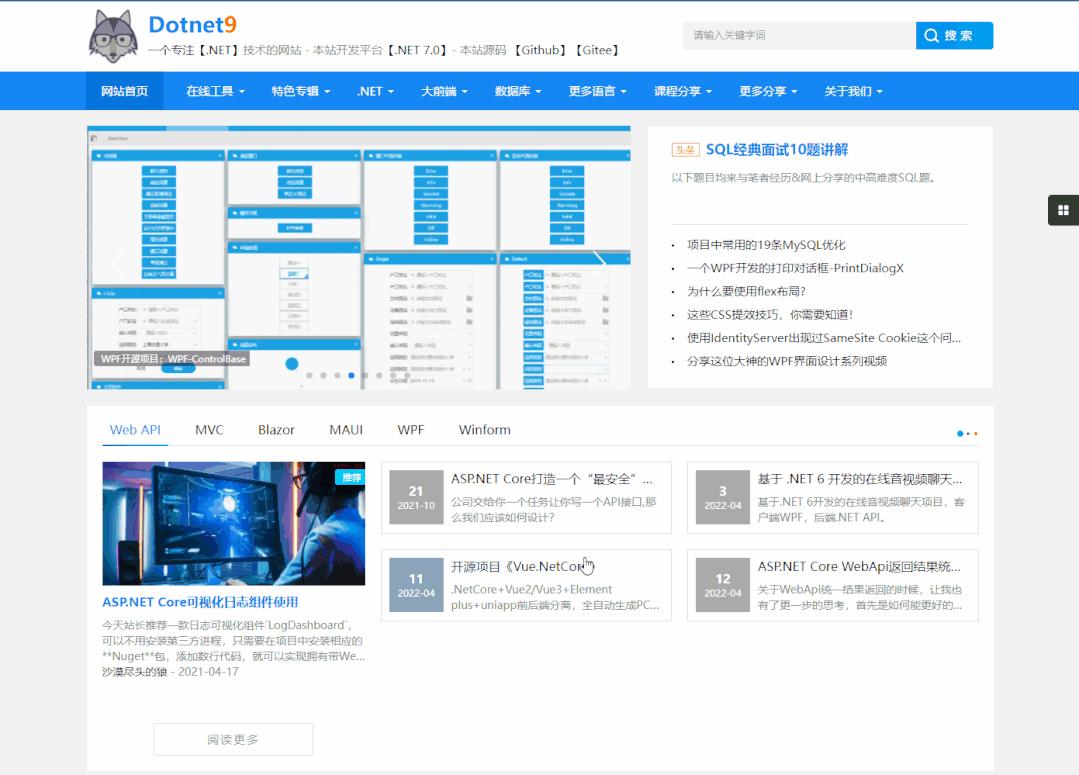Expand the .NET dropdown menu
The image size is (1079, 775).
[x=375, y=91]
